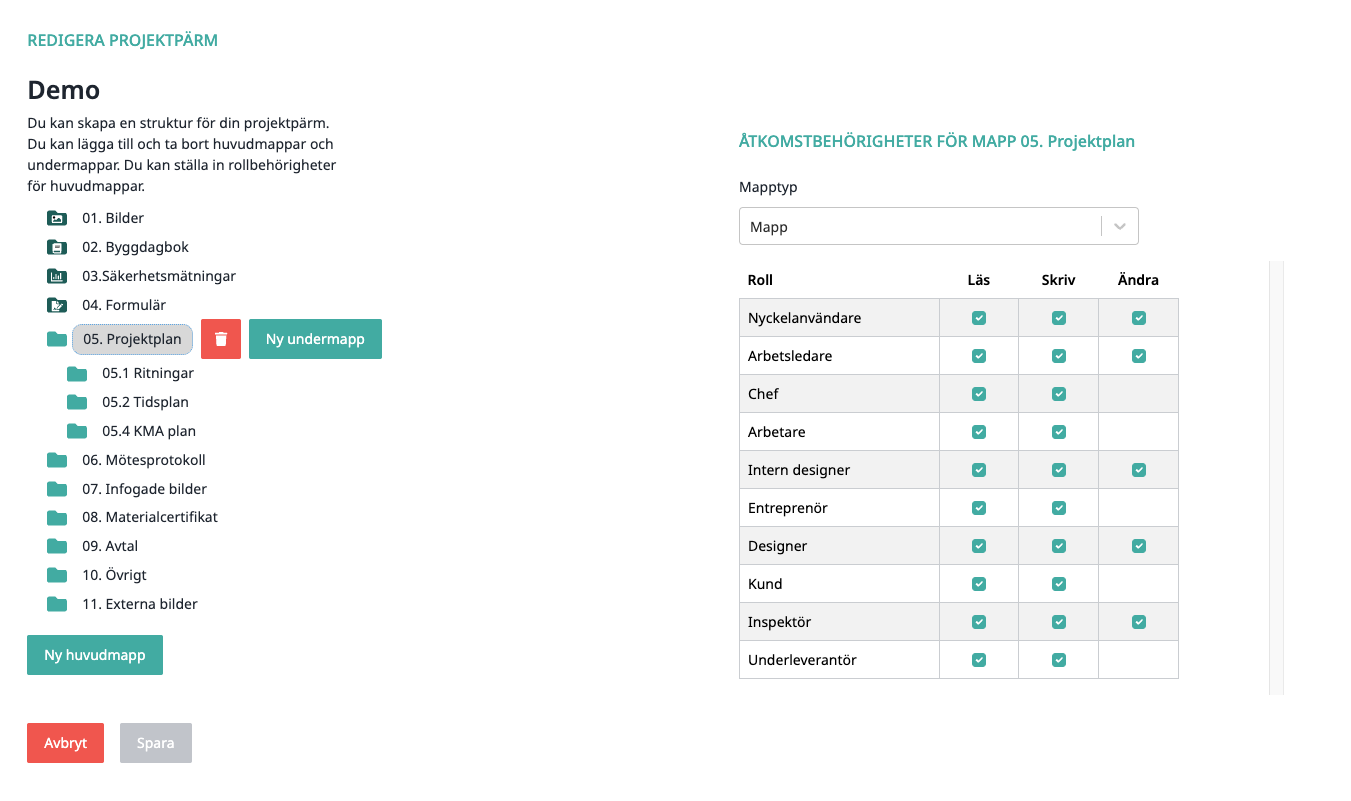
Task: Click the Ny undermapp button
Action: pyautogui.click(x=315, y=339)
